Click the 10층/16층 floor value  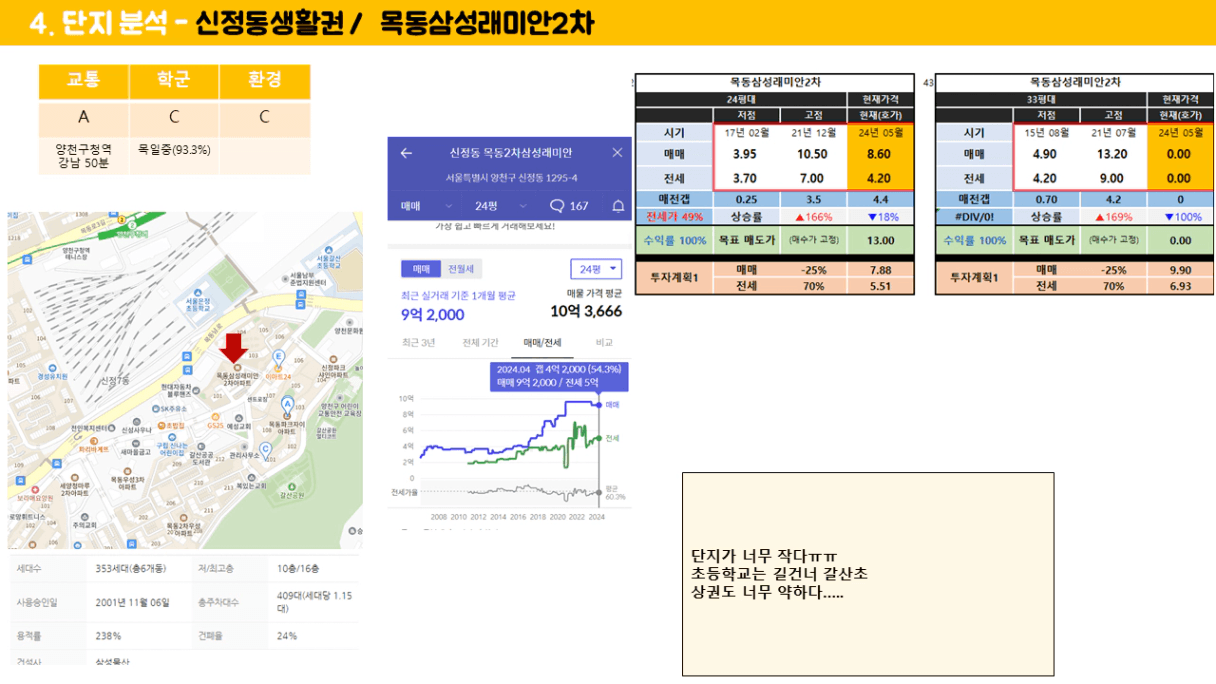(298, 569)
